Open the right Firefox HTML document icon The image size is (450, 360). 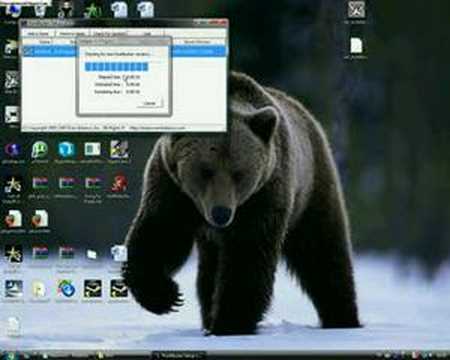(39, 219)
